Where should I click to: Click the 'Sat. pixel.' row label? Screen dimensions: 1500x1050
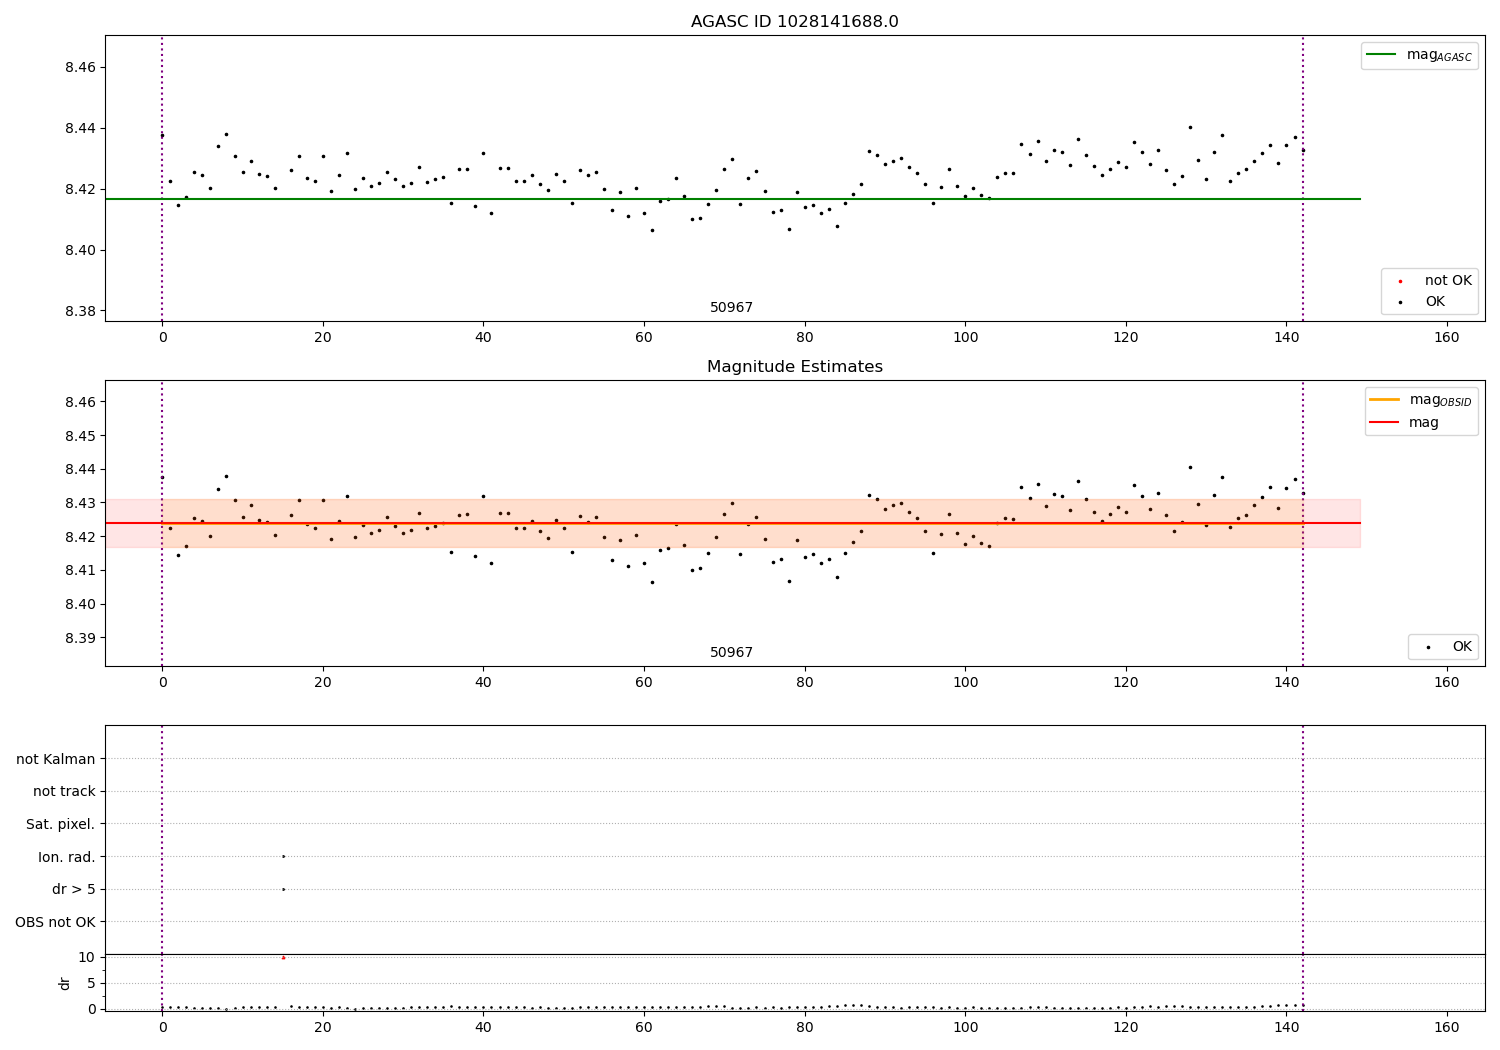[x=61, y=825]
